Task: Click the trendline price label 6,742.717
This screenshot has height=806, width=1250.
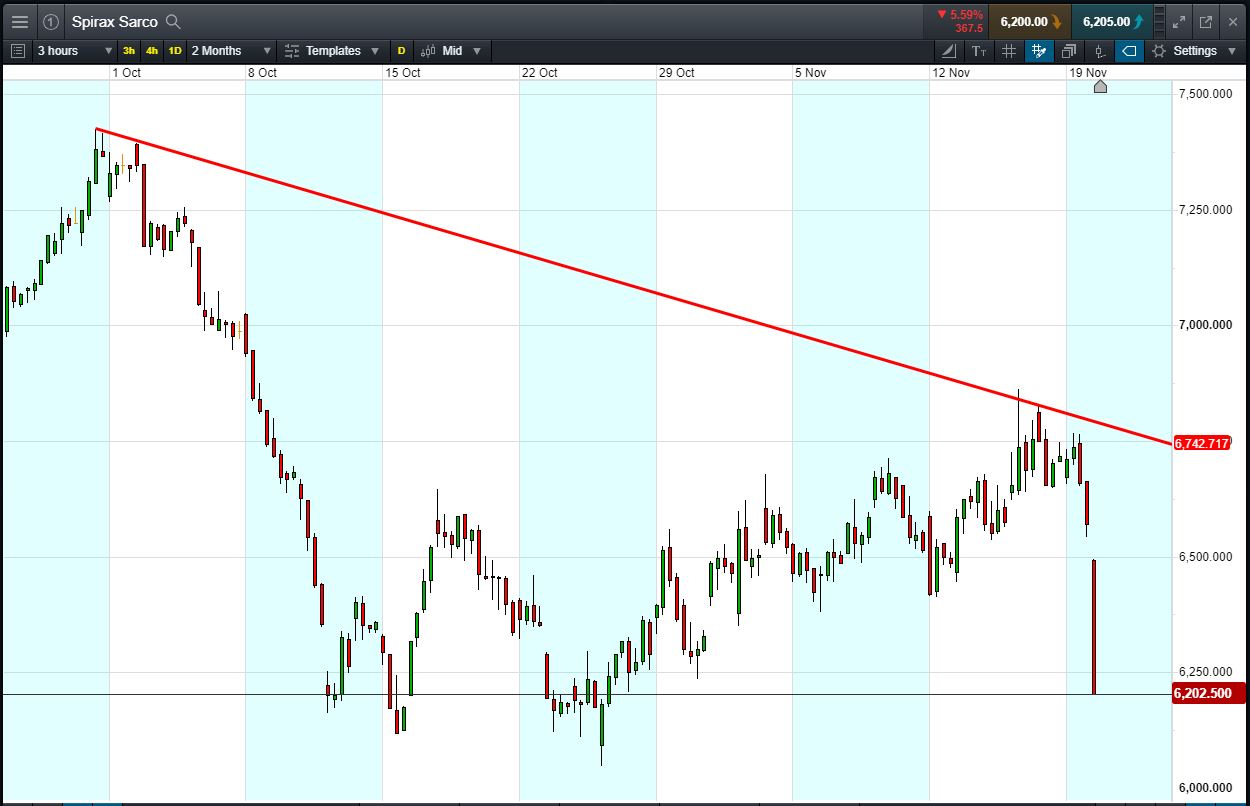Action: (1202, 443)
